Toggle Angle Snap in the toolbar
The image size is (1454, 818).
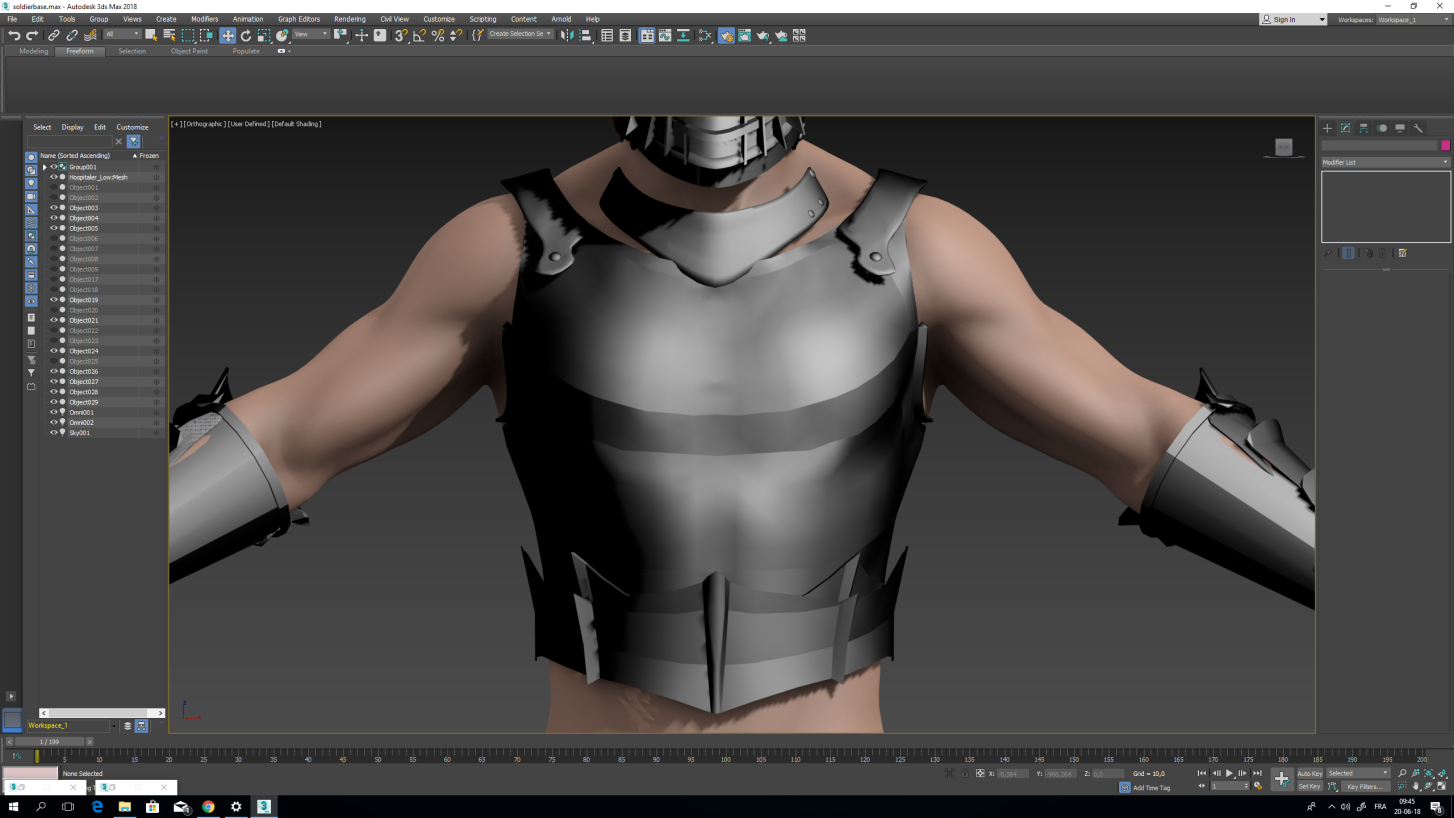tap(419, 35)
